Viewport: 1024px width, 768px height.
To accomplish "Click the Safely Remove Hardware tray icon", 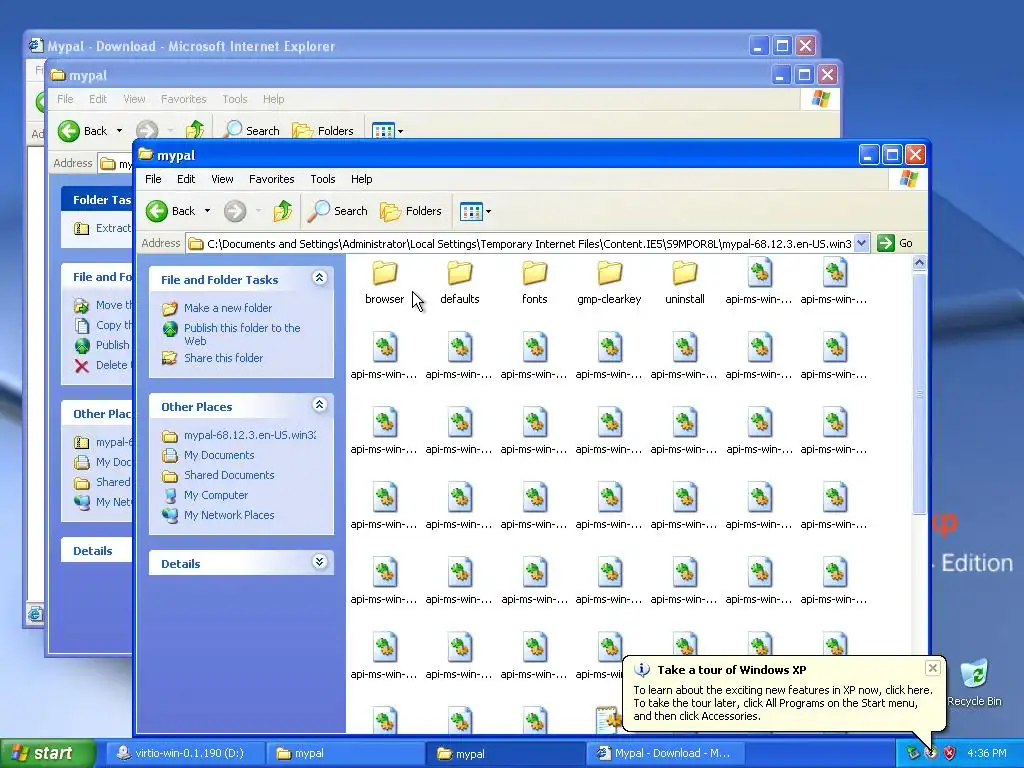I will [x=912, y=753].
